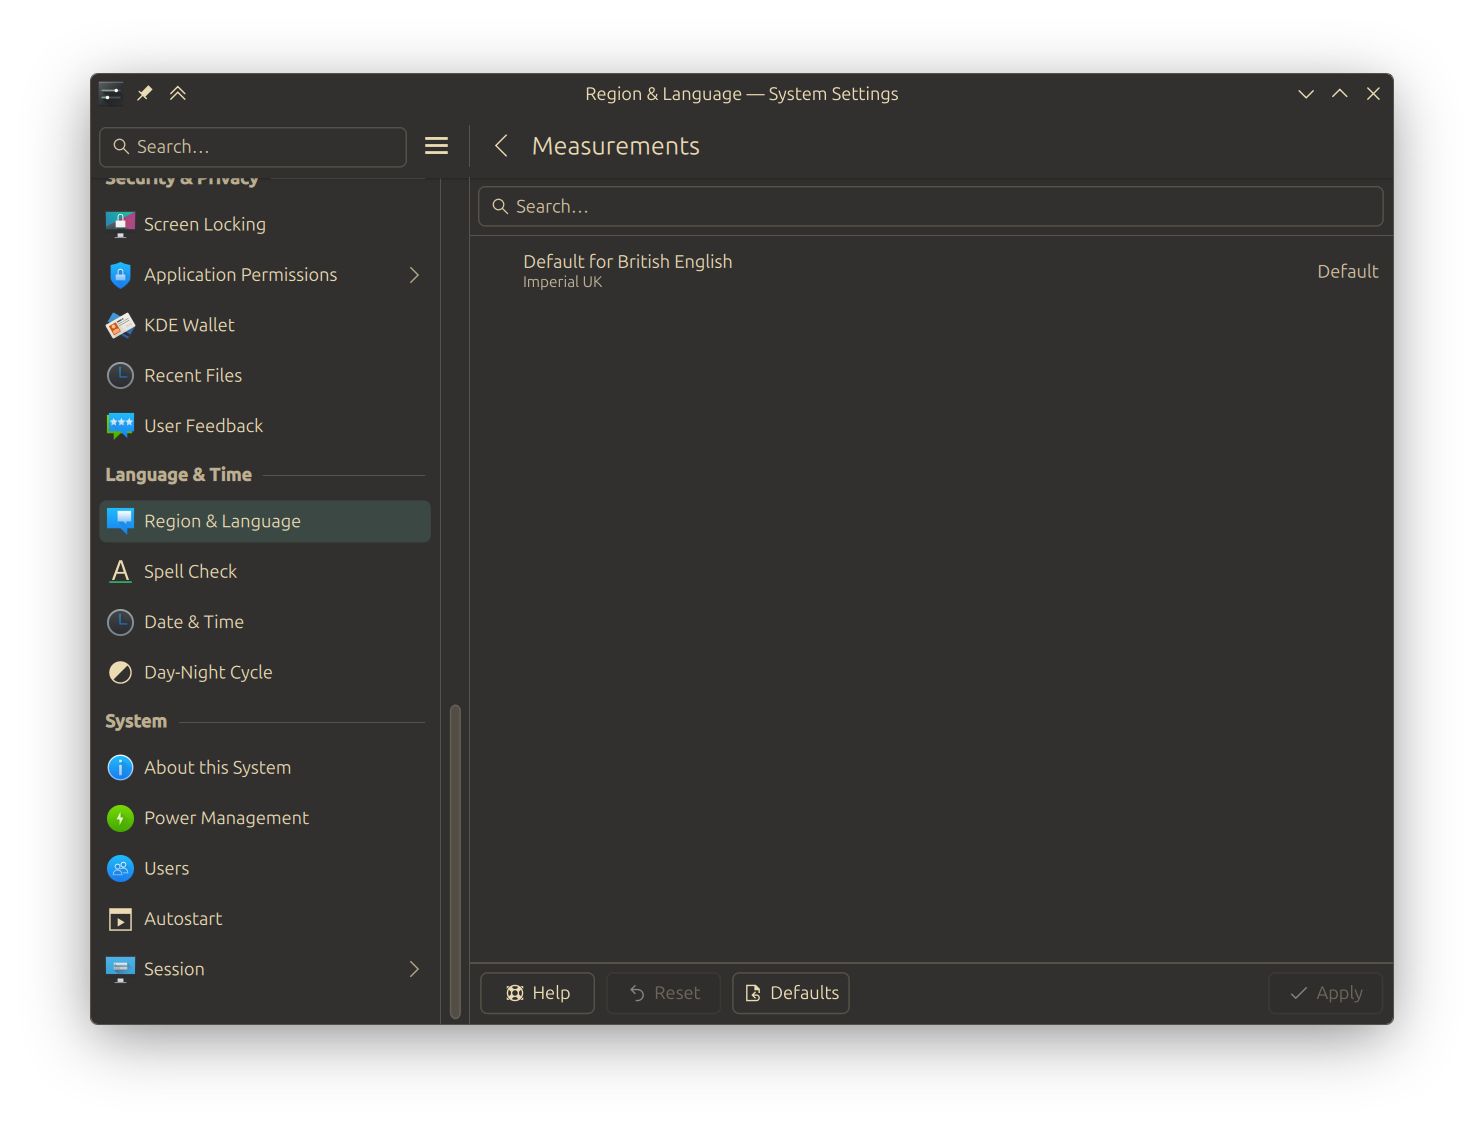Click the Autostart label

pyautogui.click(x=183, y=919)
